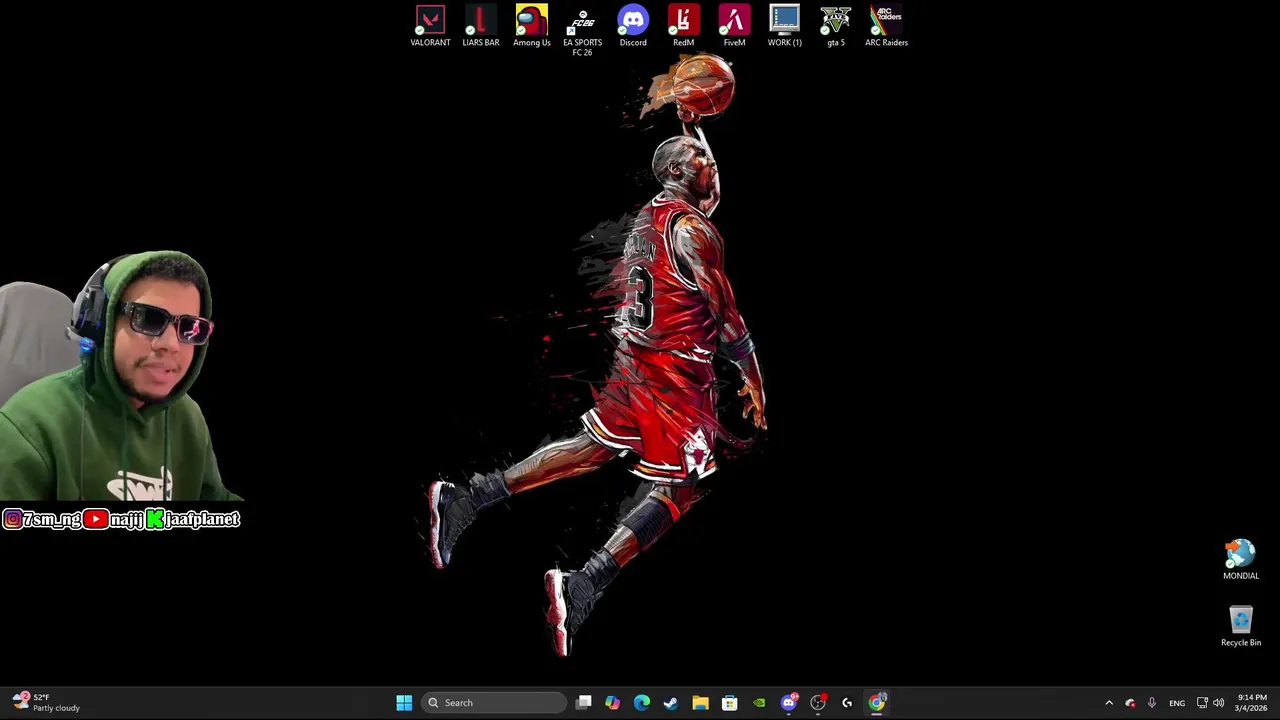
Task: Click the WORK (1) desktop icon
Action: [785, 26]
